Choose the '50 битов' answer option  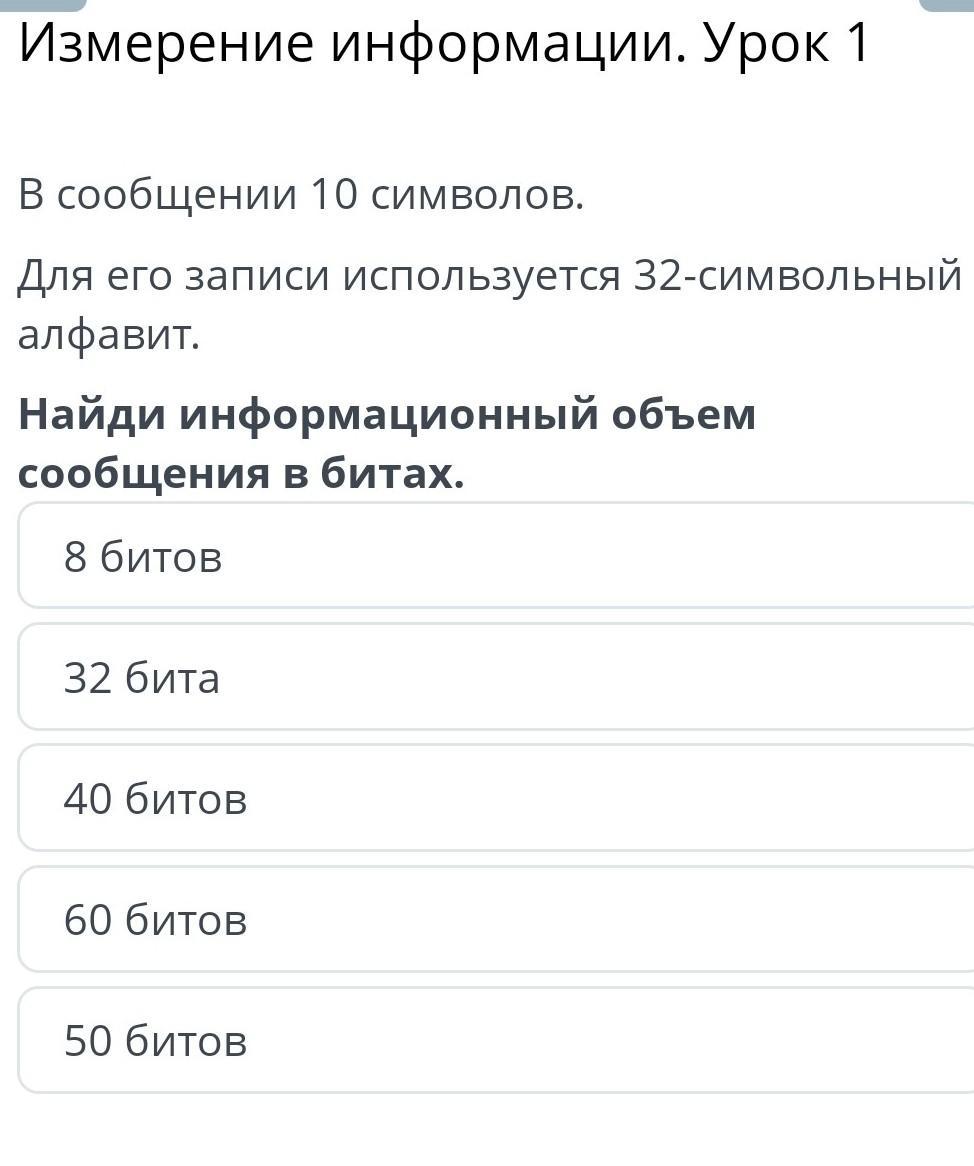pyautogui.click(x=496, y=1041)
